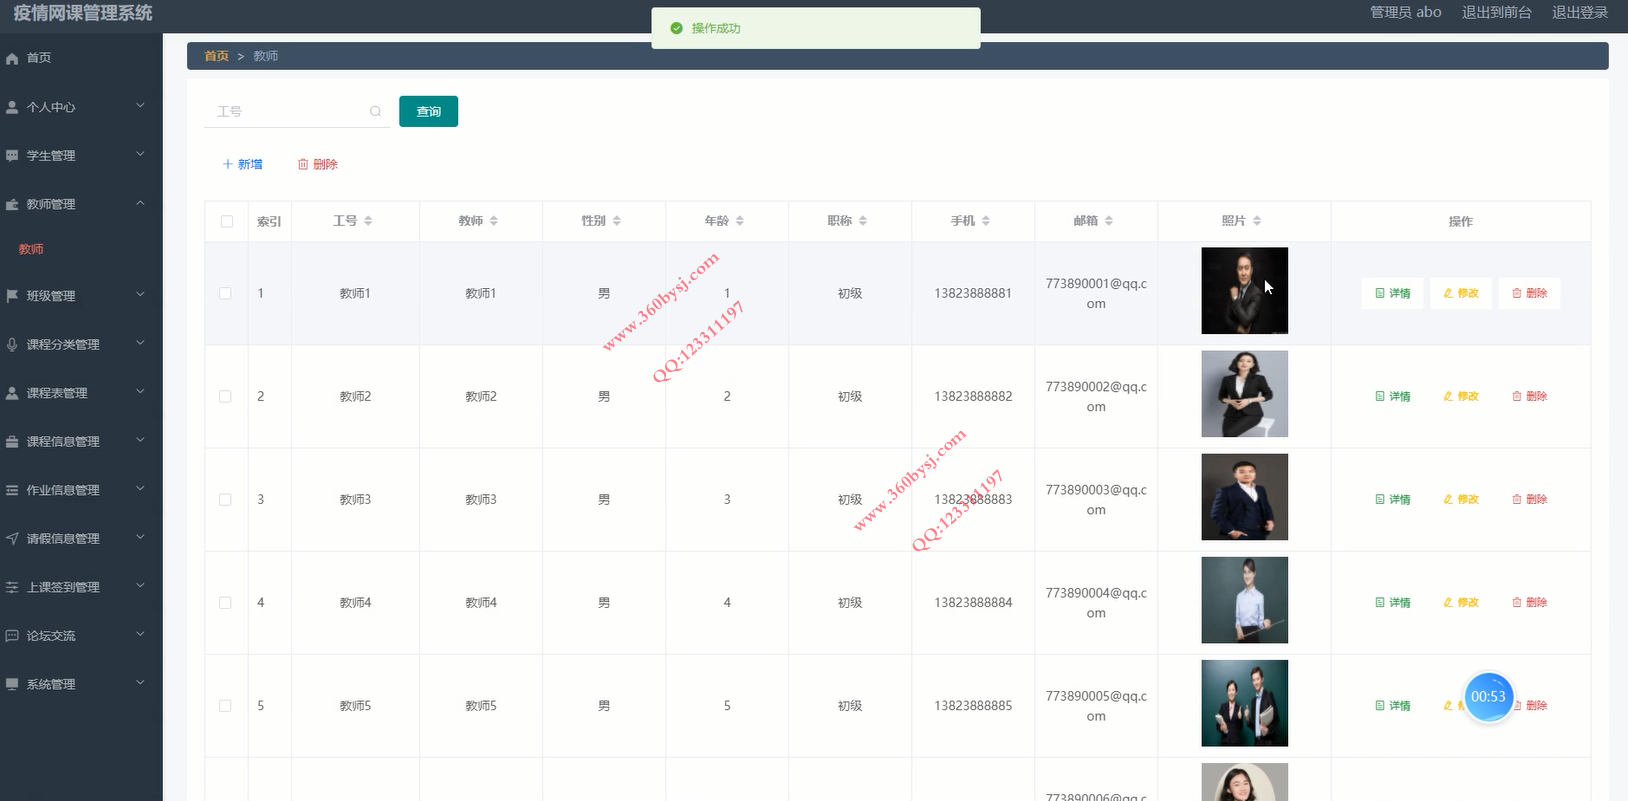1628x801 pixels.
Task: Open the 上课签到管理 menu label
Action: tap(63, 587)
